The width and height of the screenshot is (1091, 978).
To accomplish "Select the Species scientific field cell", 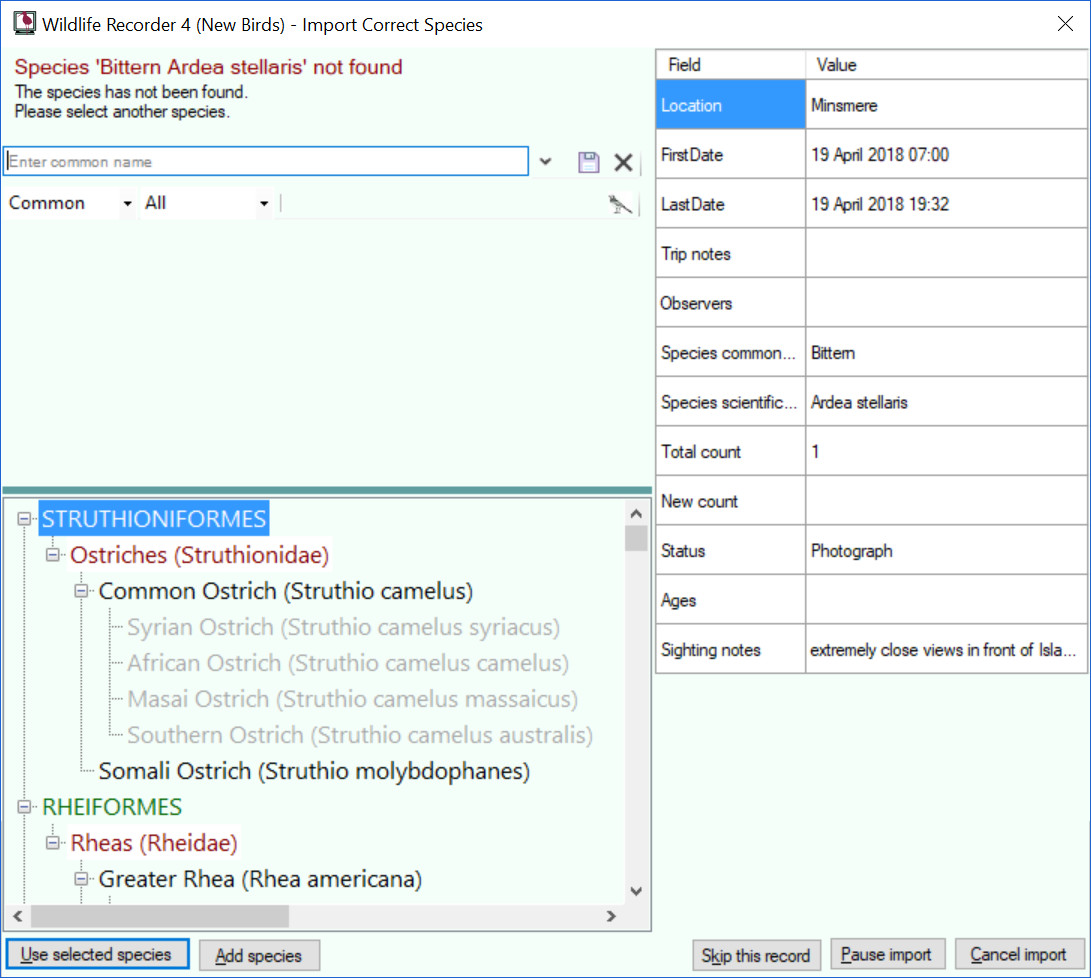I will 731,402.
